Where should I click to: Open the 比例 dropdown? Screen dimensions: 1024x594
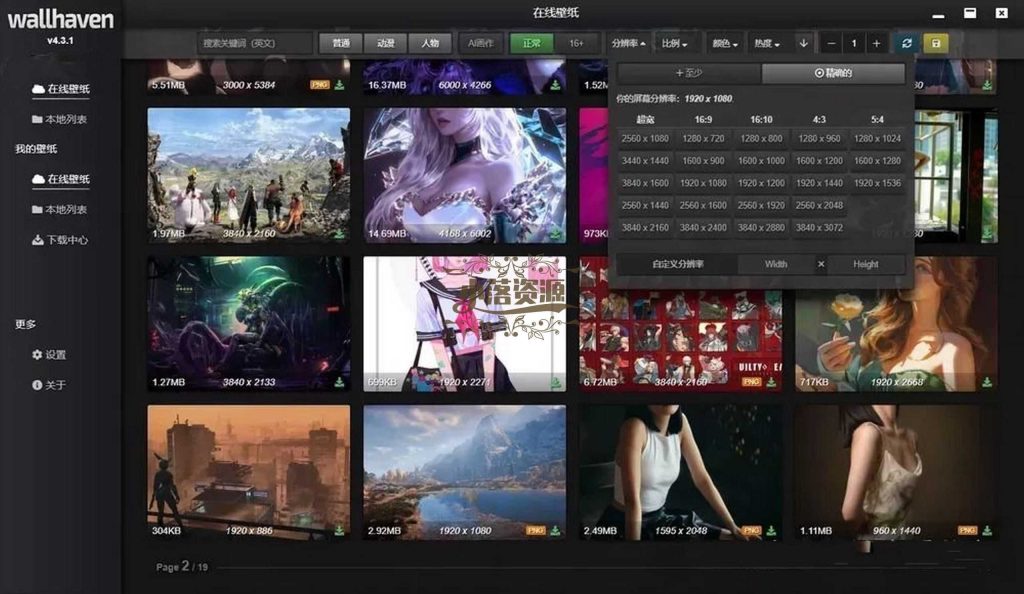pos(675,44)
